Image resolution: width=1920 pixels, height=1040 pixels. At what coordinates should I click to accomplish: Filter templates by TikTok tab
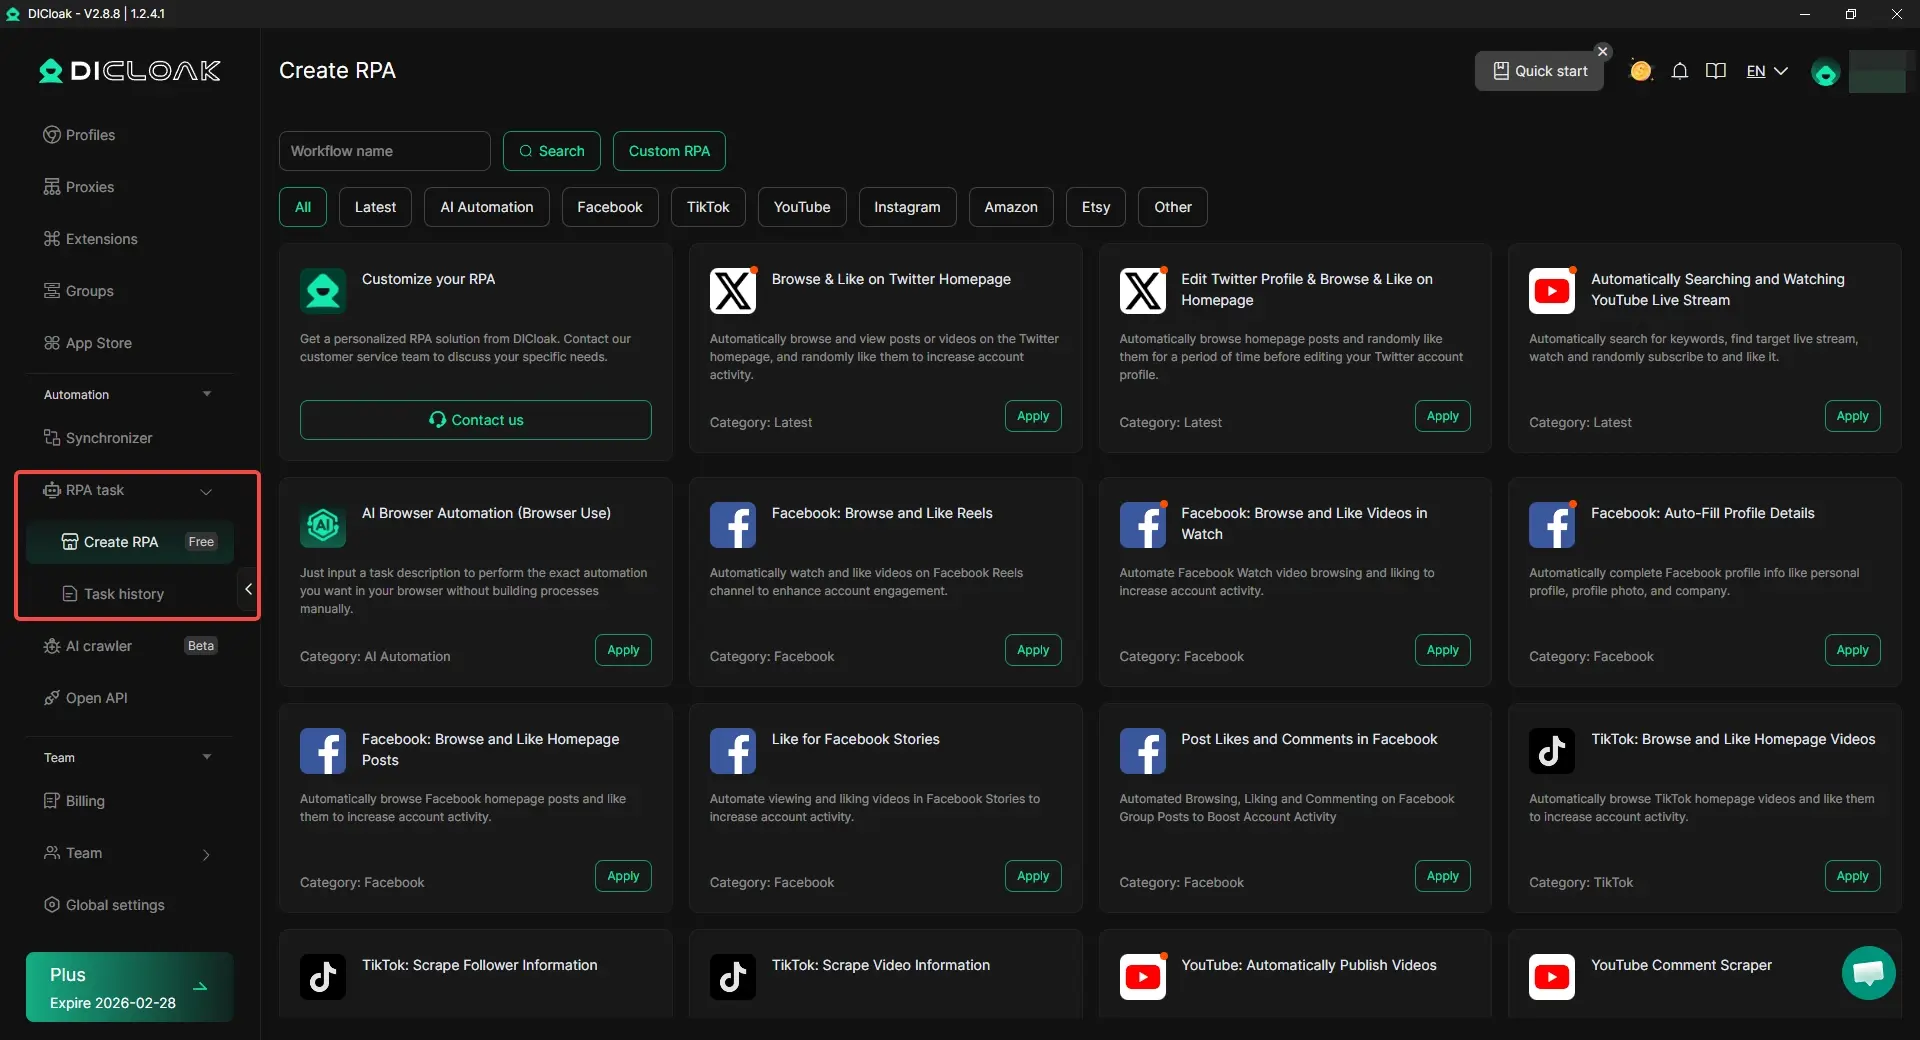[708, 207]
